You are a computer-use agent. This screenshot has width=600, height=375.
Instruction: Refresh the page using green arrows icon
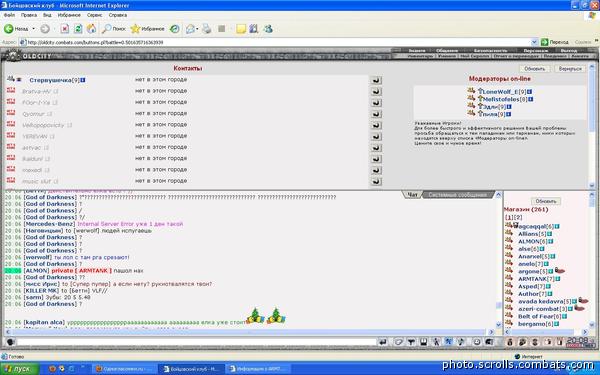click(78, 29)
